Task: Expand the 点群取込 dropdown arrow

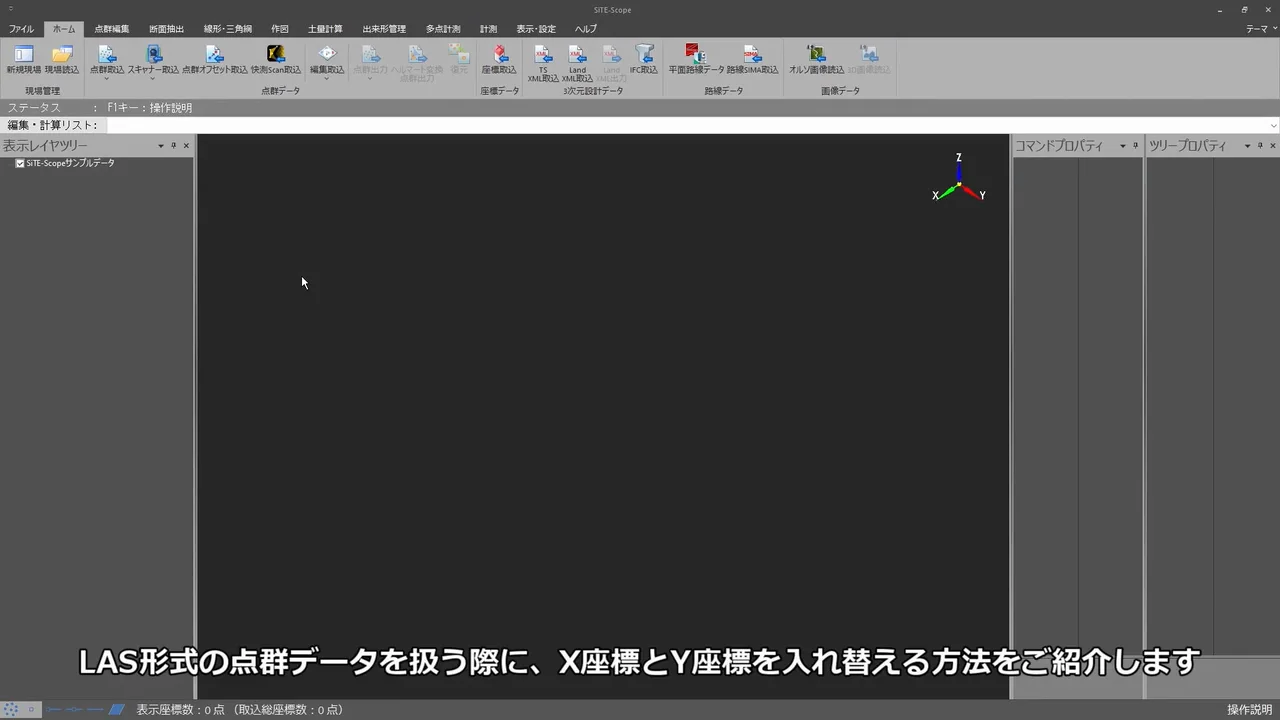Action: point(107,79)
